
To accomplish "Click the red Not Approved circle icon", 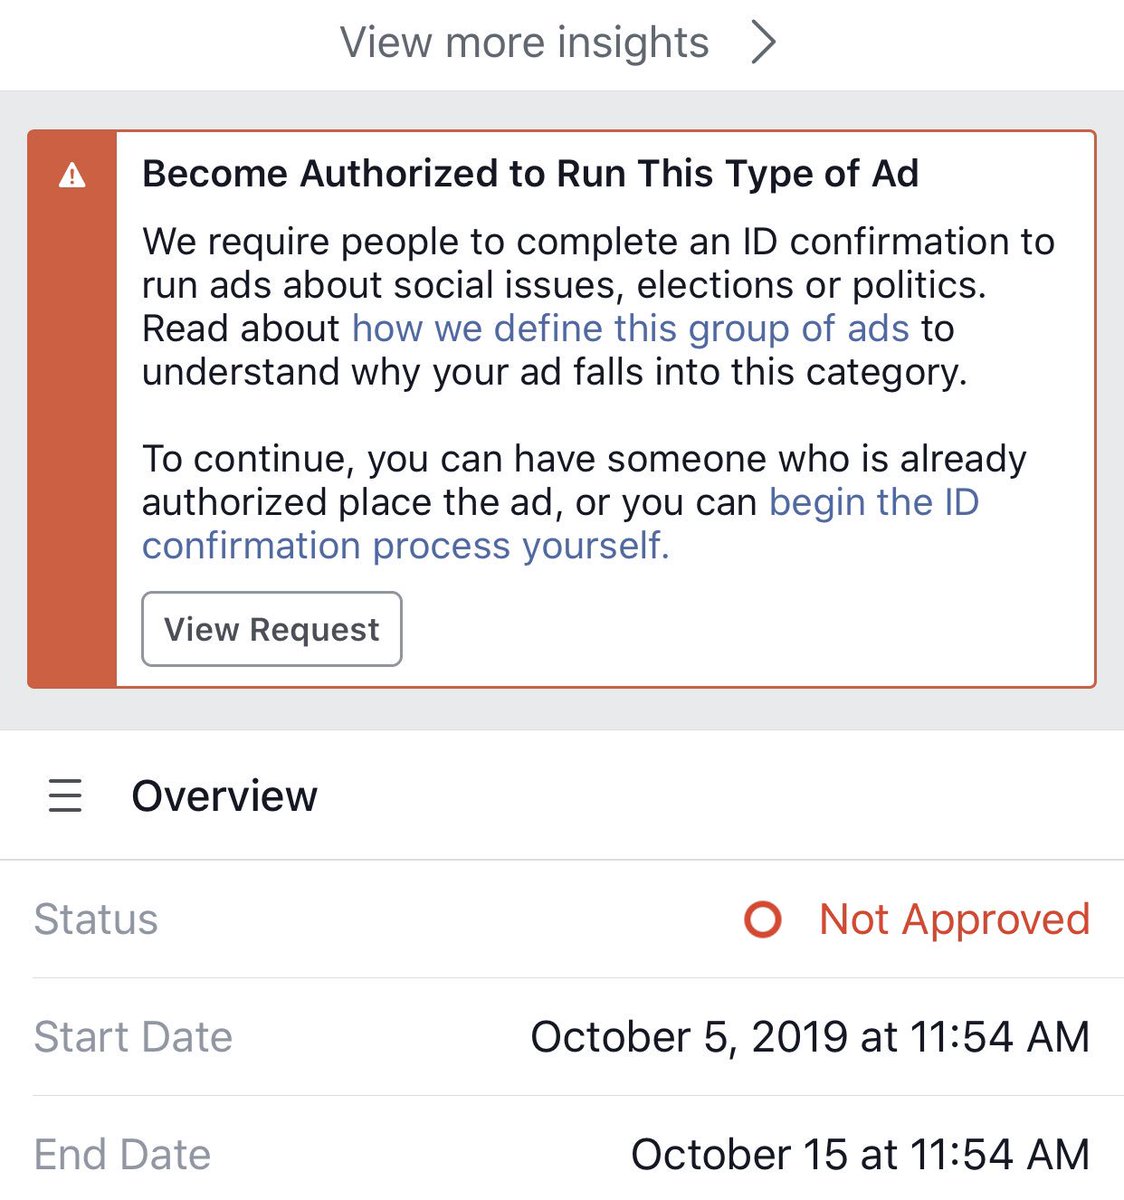I will 763,919.
